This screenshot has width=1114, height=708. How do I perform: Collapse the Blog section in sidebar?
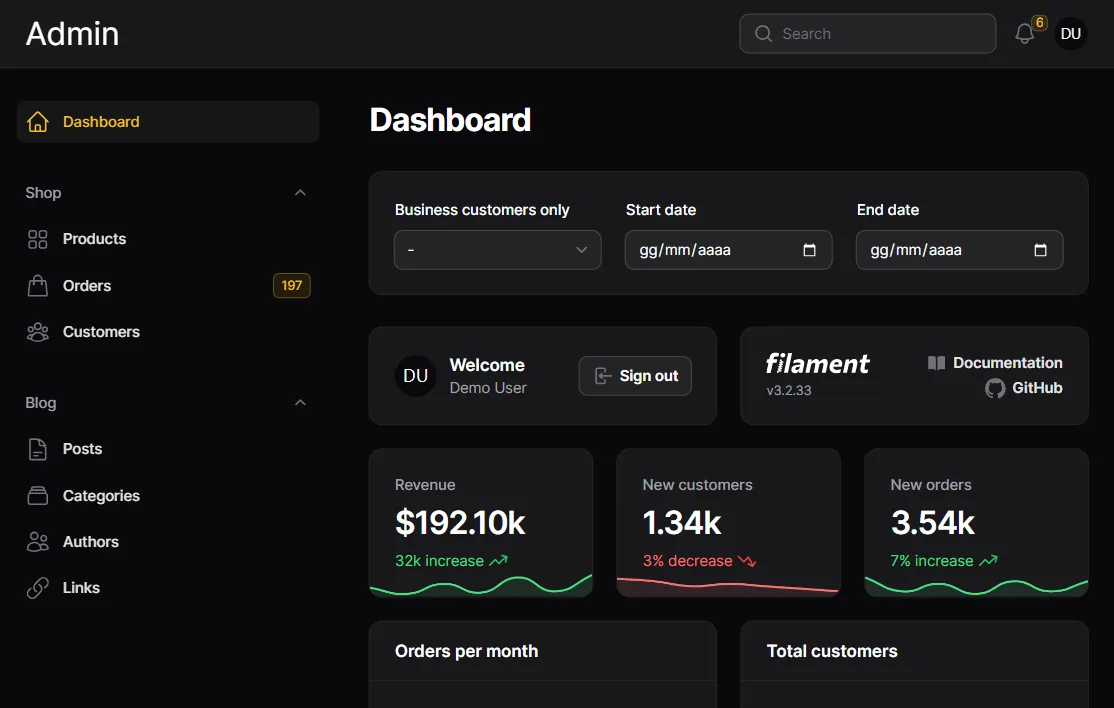pos(299,402)
